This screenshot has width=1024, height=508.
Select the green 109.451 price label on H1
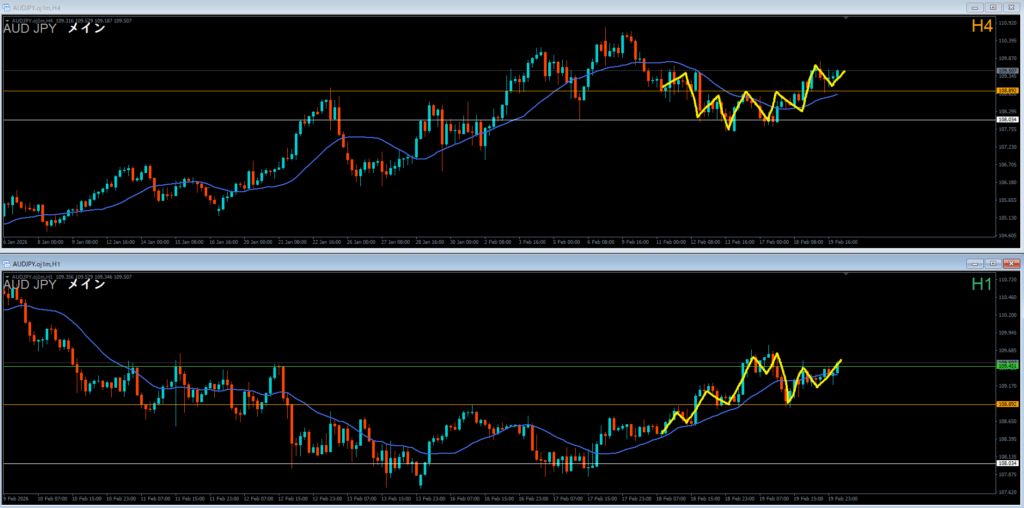click(x=1007, y=366)
